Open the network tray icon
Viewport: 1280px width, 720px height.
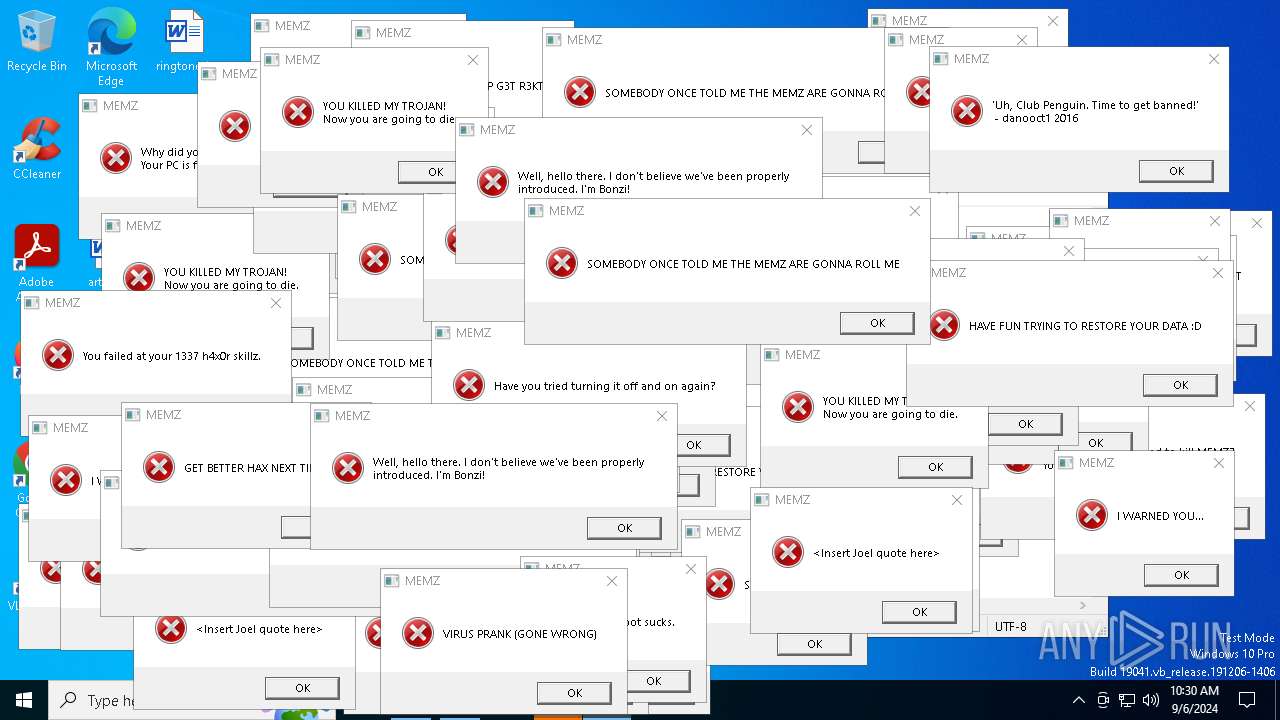pyautogui.click(x=1128, y=700)
